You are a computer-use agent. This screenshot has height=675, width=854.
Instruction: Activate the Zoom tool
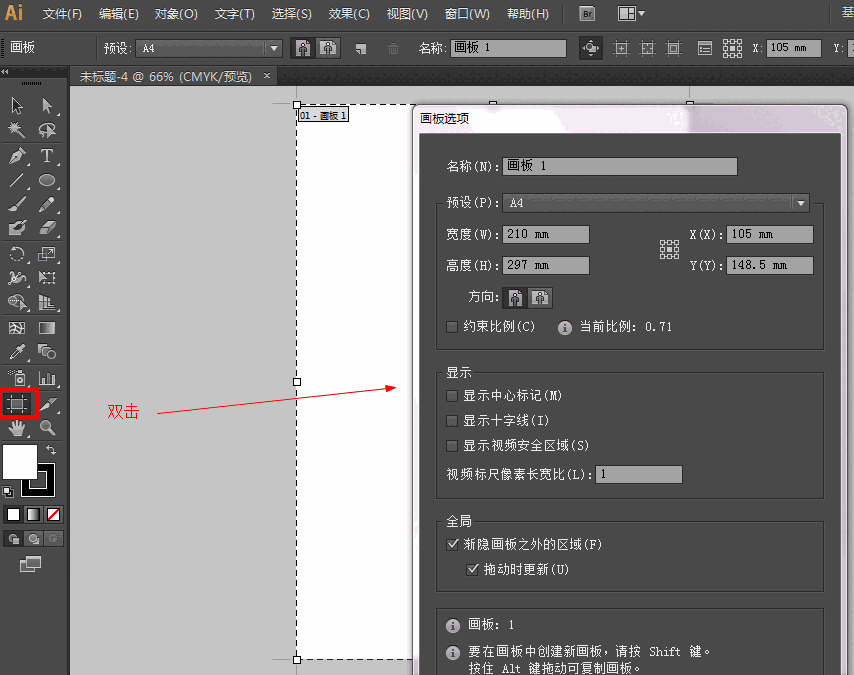pyautogui.click(x=48, y=428)
